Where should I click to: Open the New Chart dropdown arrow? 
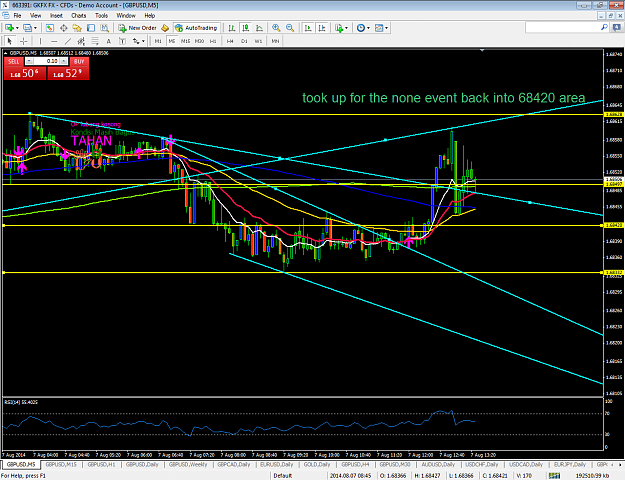tap(17, 28)
